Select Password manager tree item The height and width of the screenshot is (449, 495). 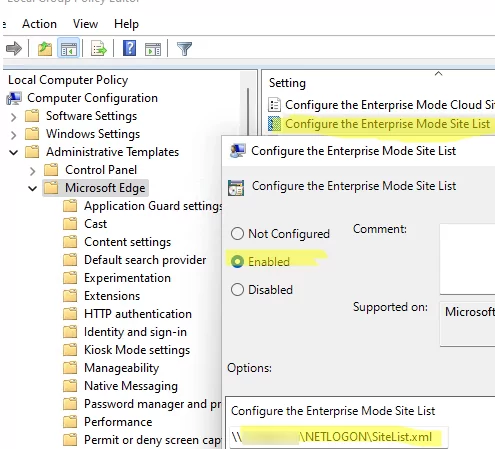pyautogui.click(x=152, y=404)
